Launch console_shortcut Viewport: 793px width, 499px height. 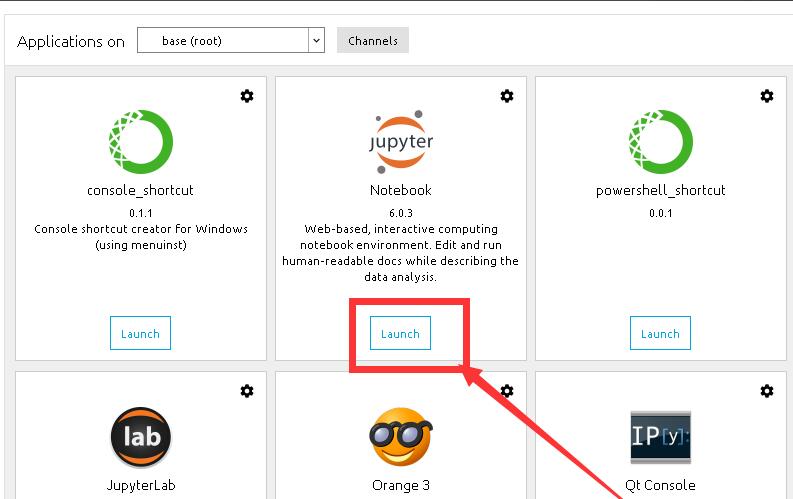pyautogui.click(x=141, y=333)
